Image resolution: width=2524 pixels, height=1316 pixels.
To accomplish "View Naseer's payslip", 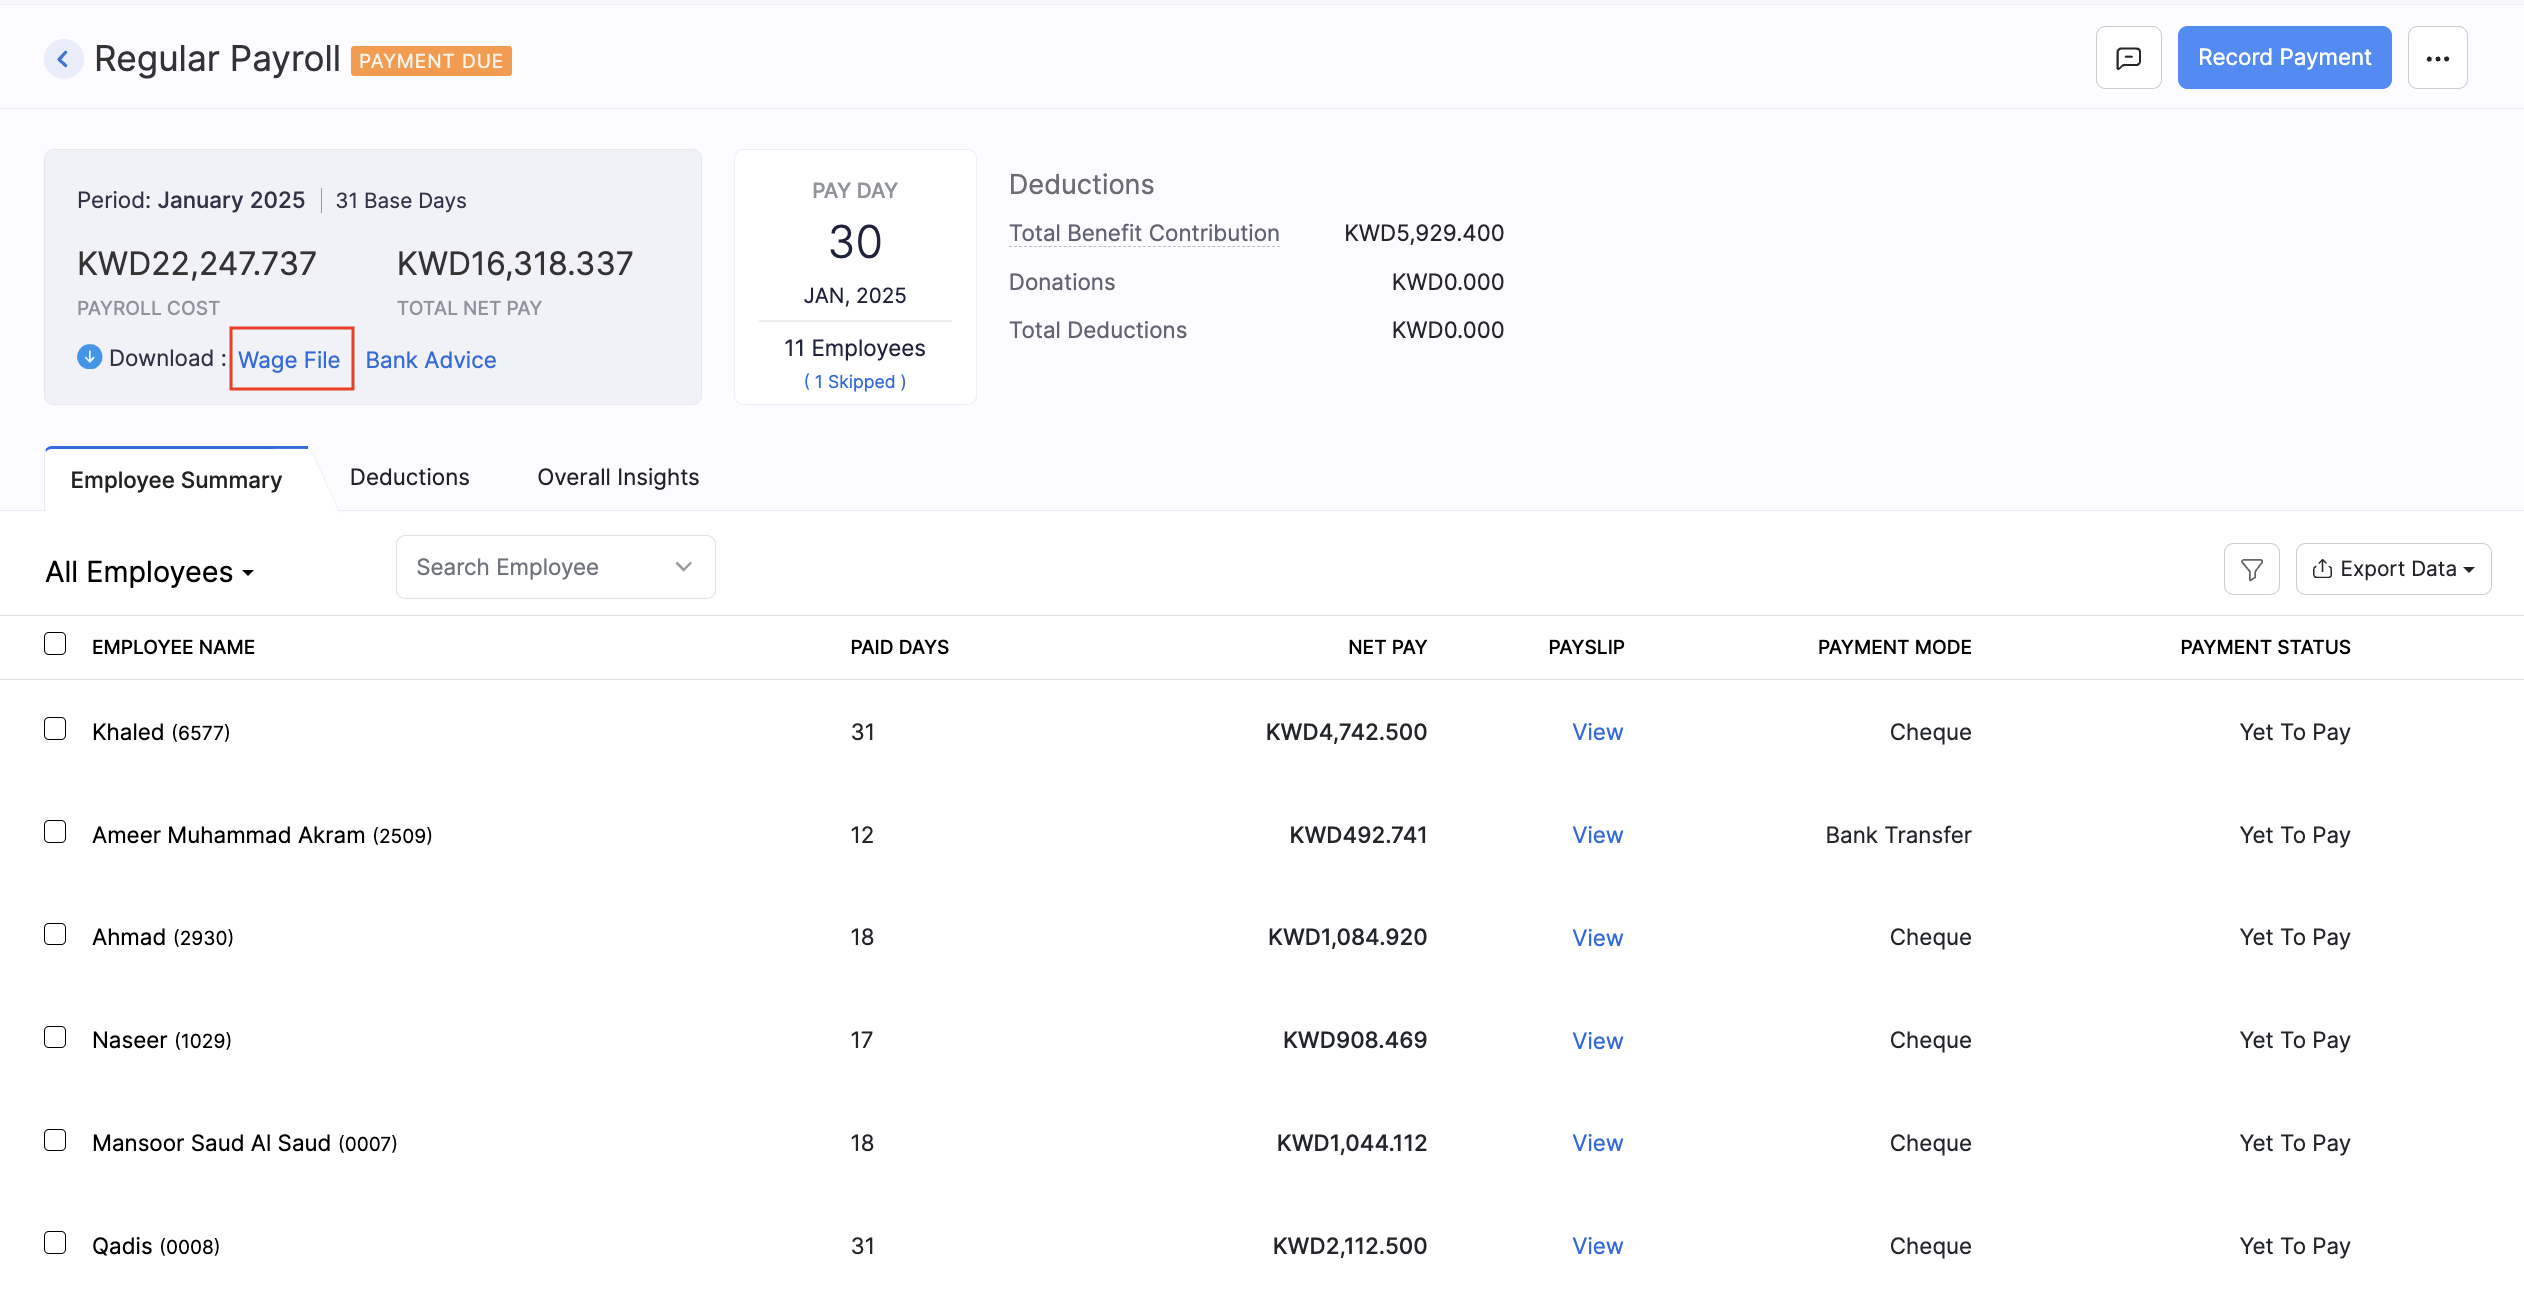I will pos(1596,1040).
